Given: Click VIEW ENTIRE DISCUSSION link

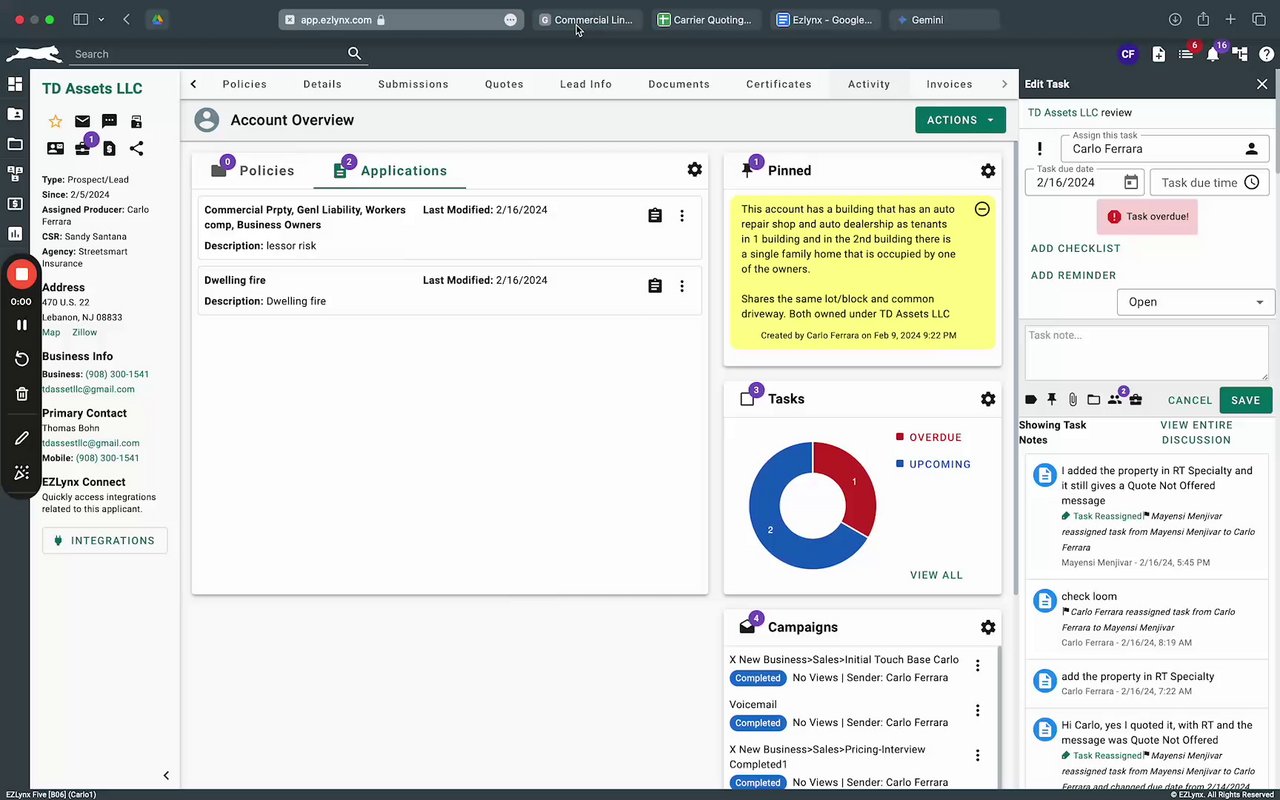Looking at the screenshot, I should (x=1196, y=432).
